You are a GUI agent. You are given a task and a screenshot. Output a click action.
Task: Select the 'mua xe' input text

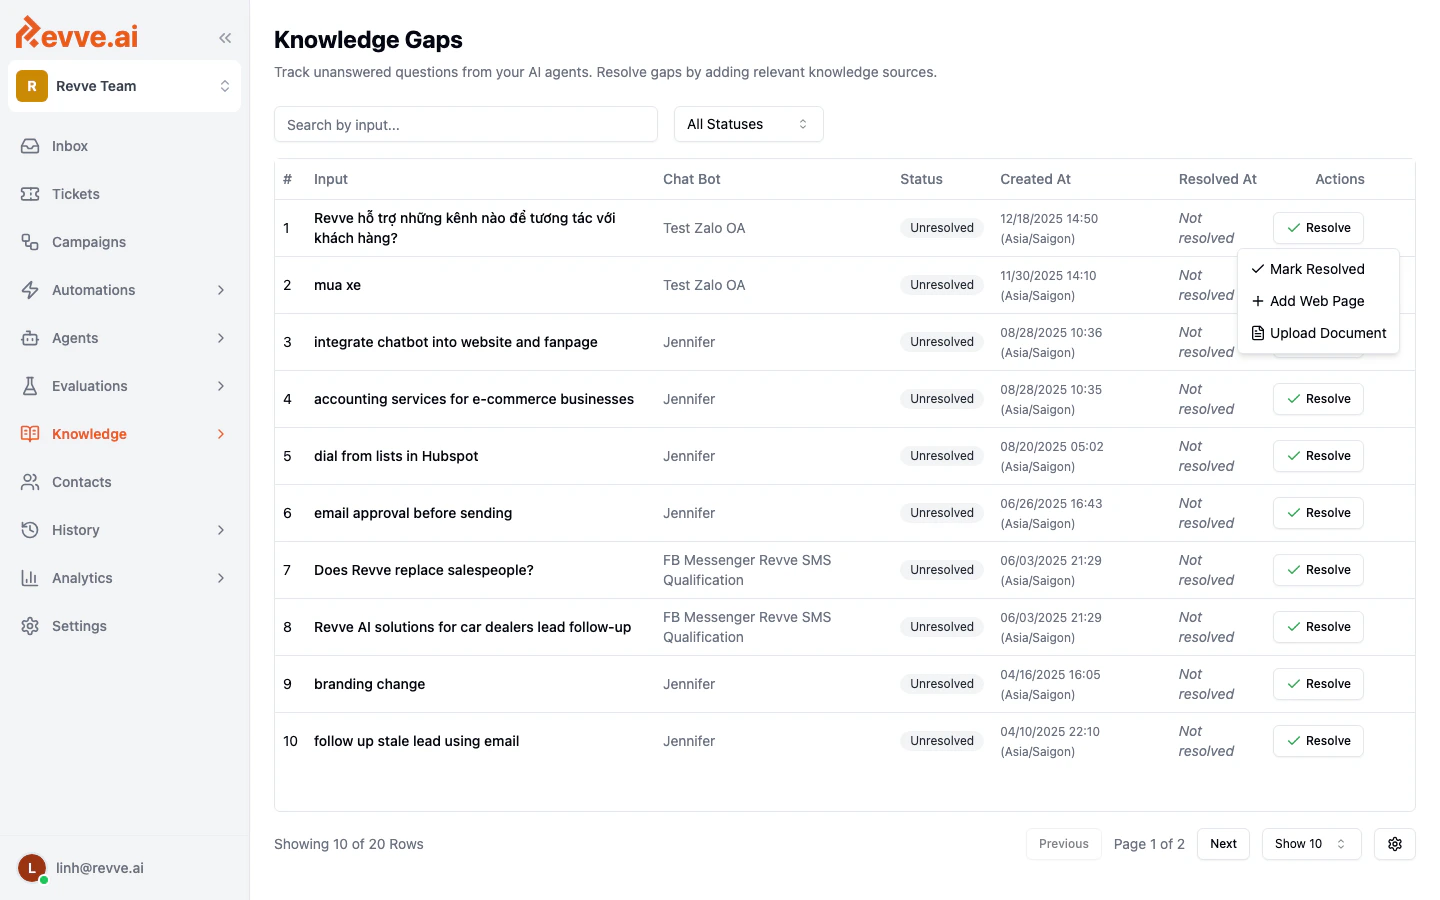(337, 285)
